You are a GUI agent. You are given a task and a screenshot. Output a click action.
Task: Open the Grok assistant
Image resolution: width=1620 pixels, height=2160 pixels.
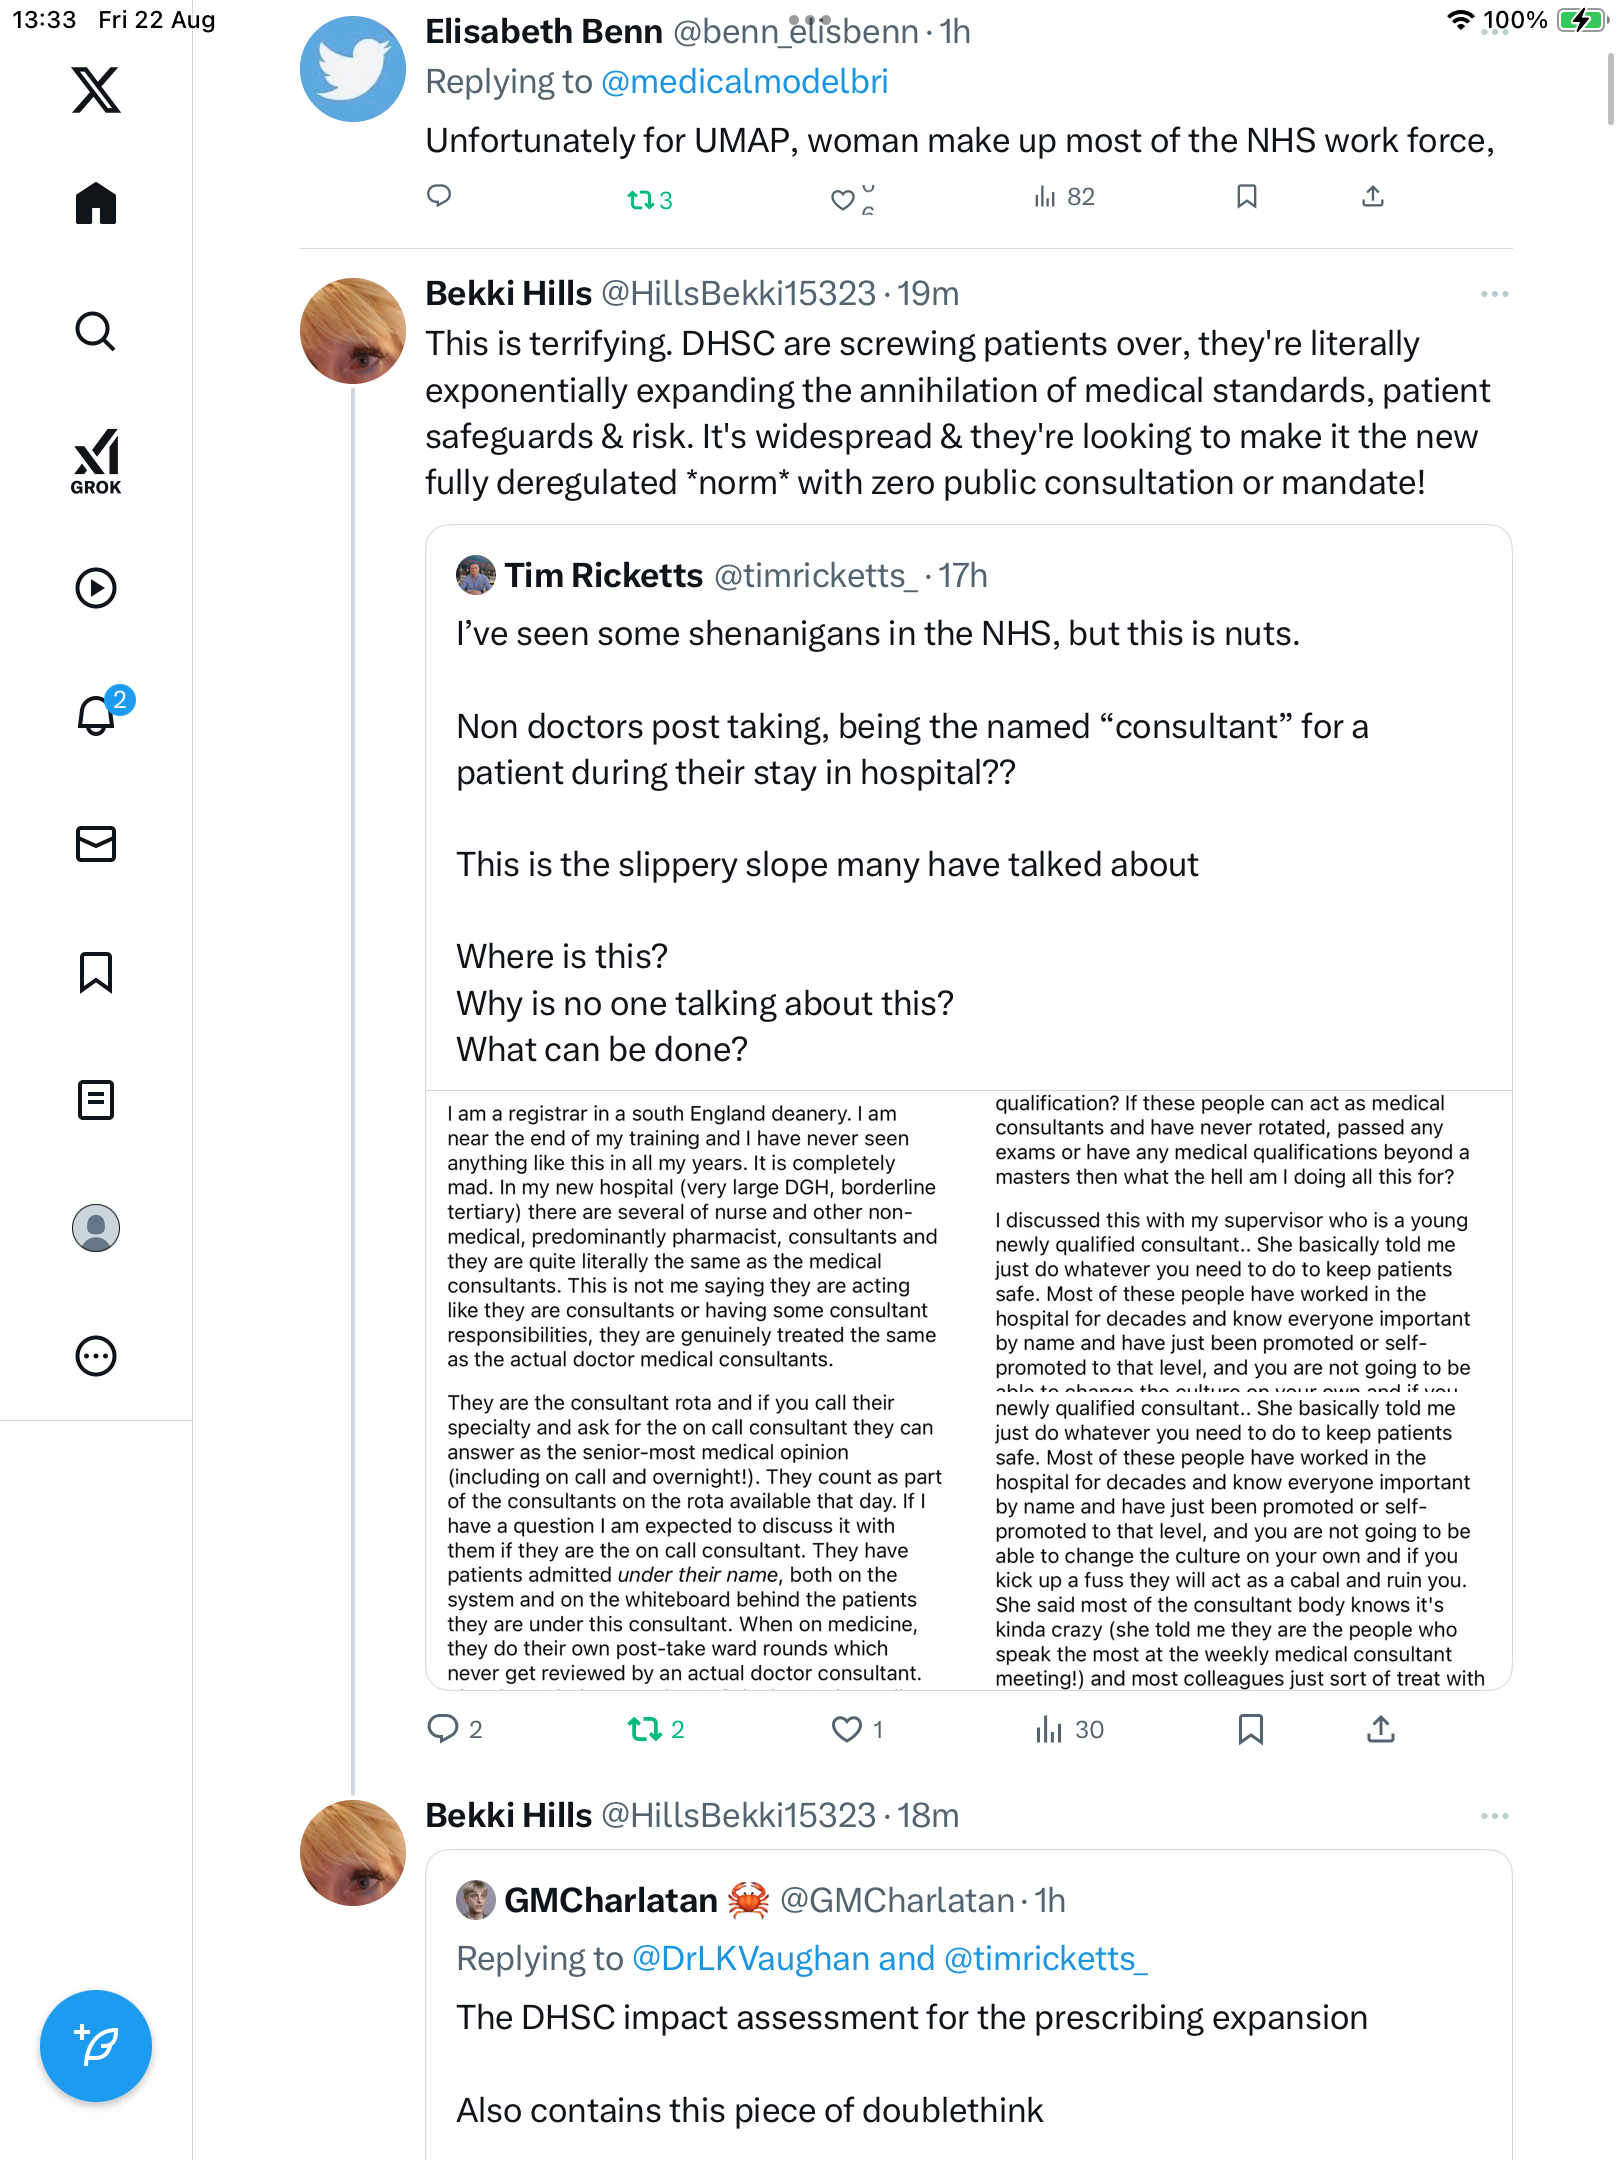96,462
